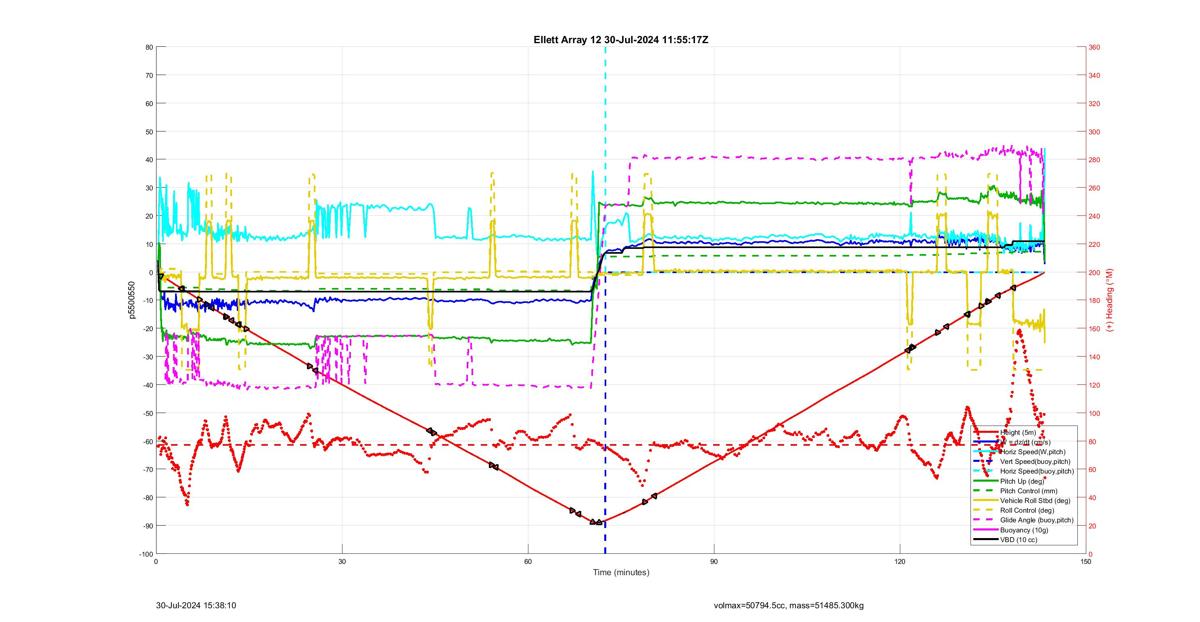Click the W = dz/dt (cm/s) legend entry

1012,442
